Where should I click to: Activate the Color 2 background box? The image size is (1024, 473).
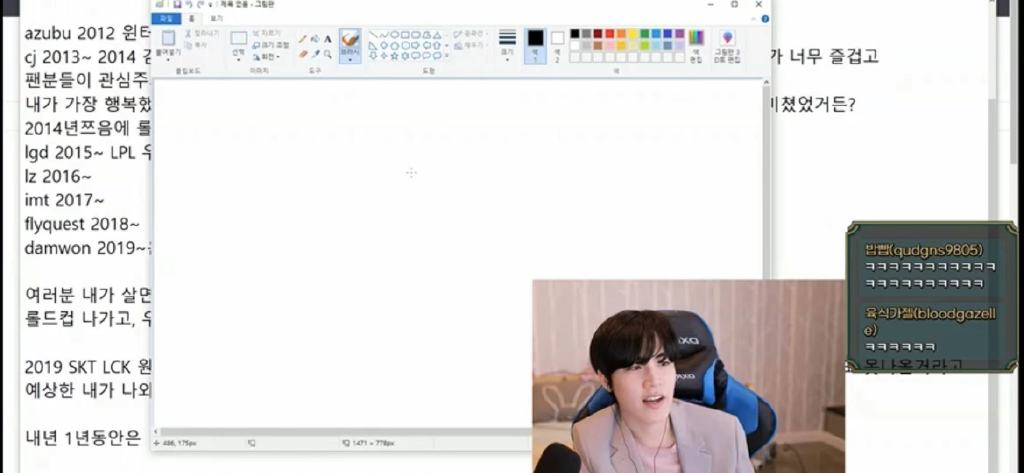tap(557, 46)
